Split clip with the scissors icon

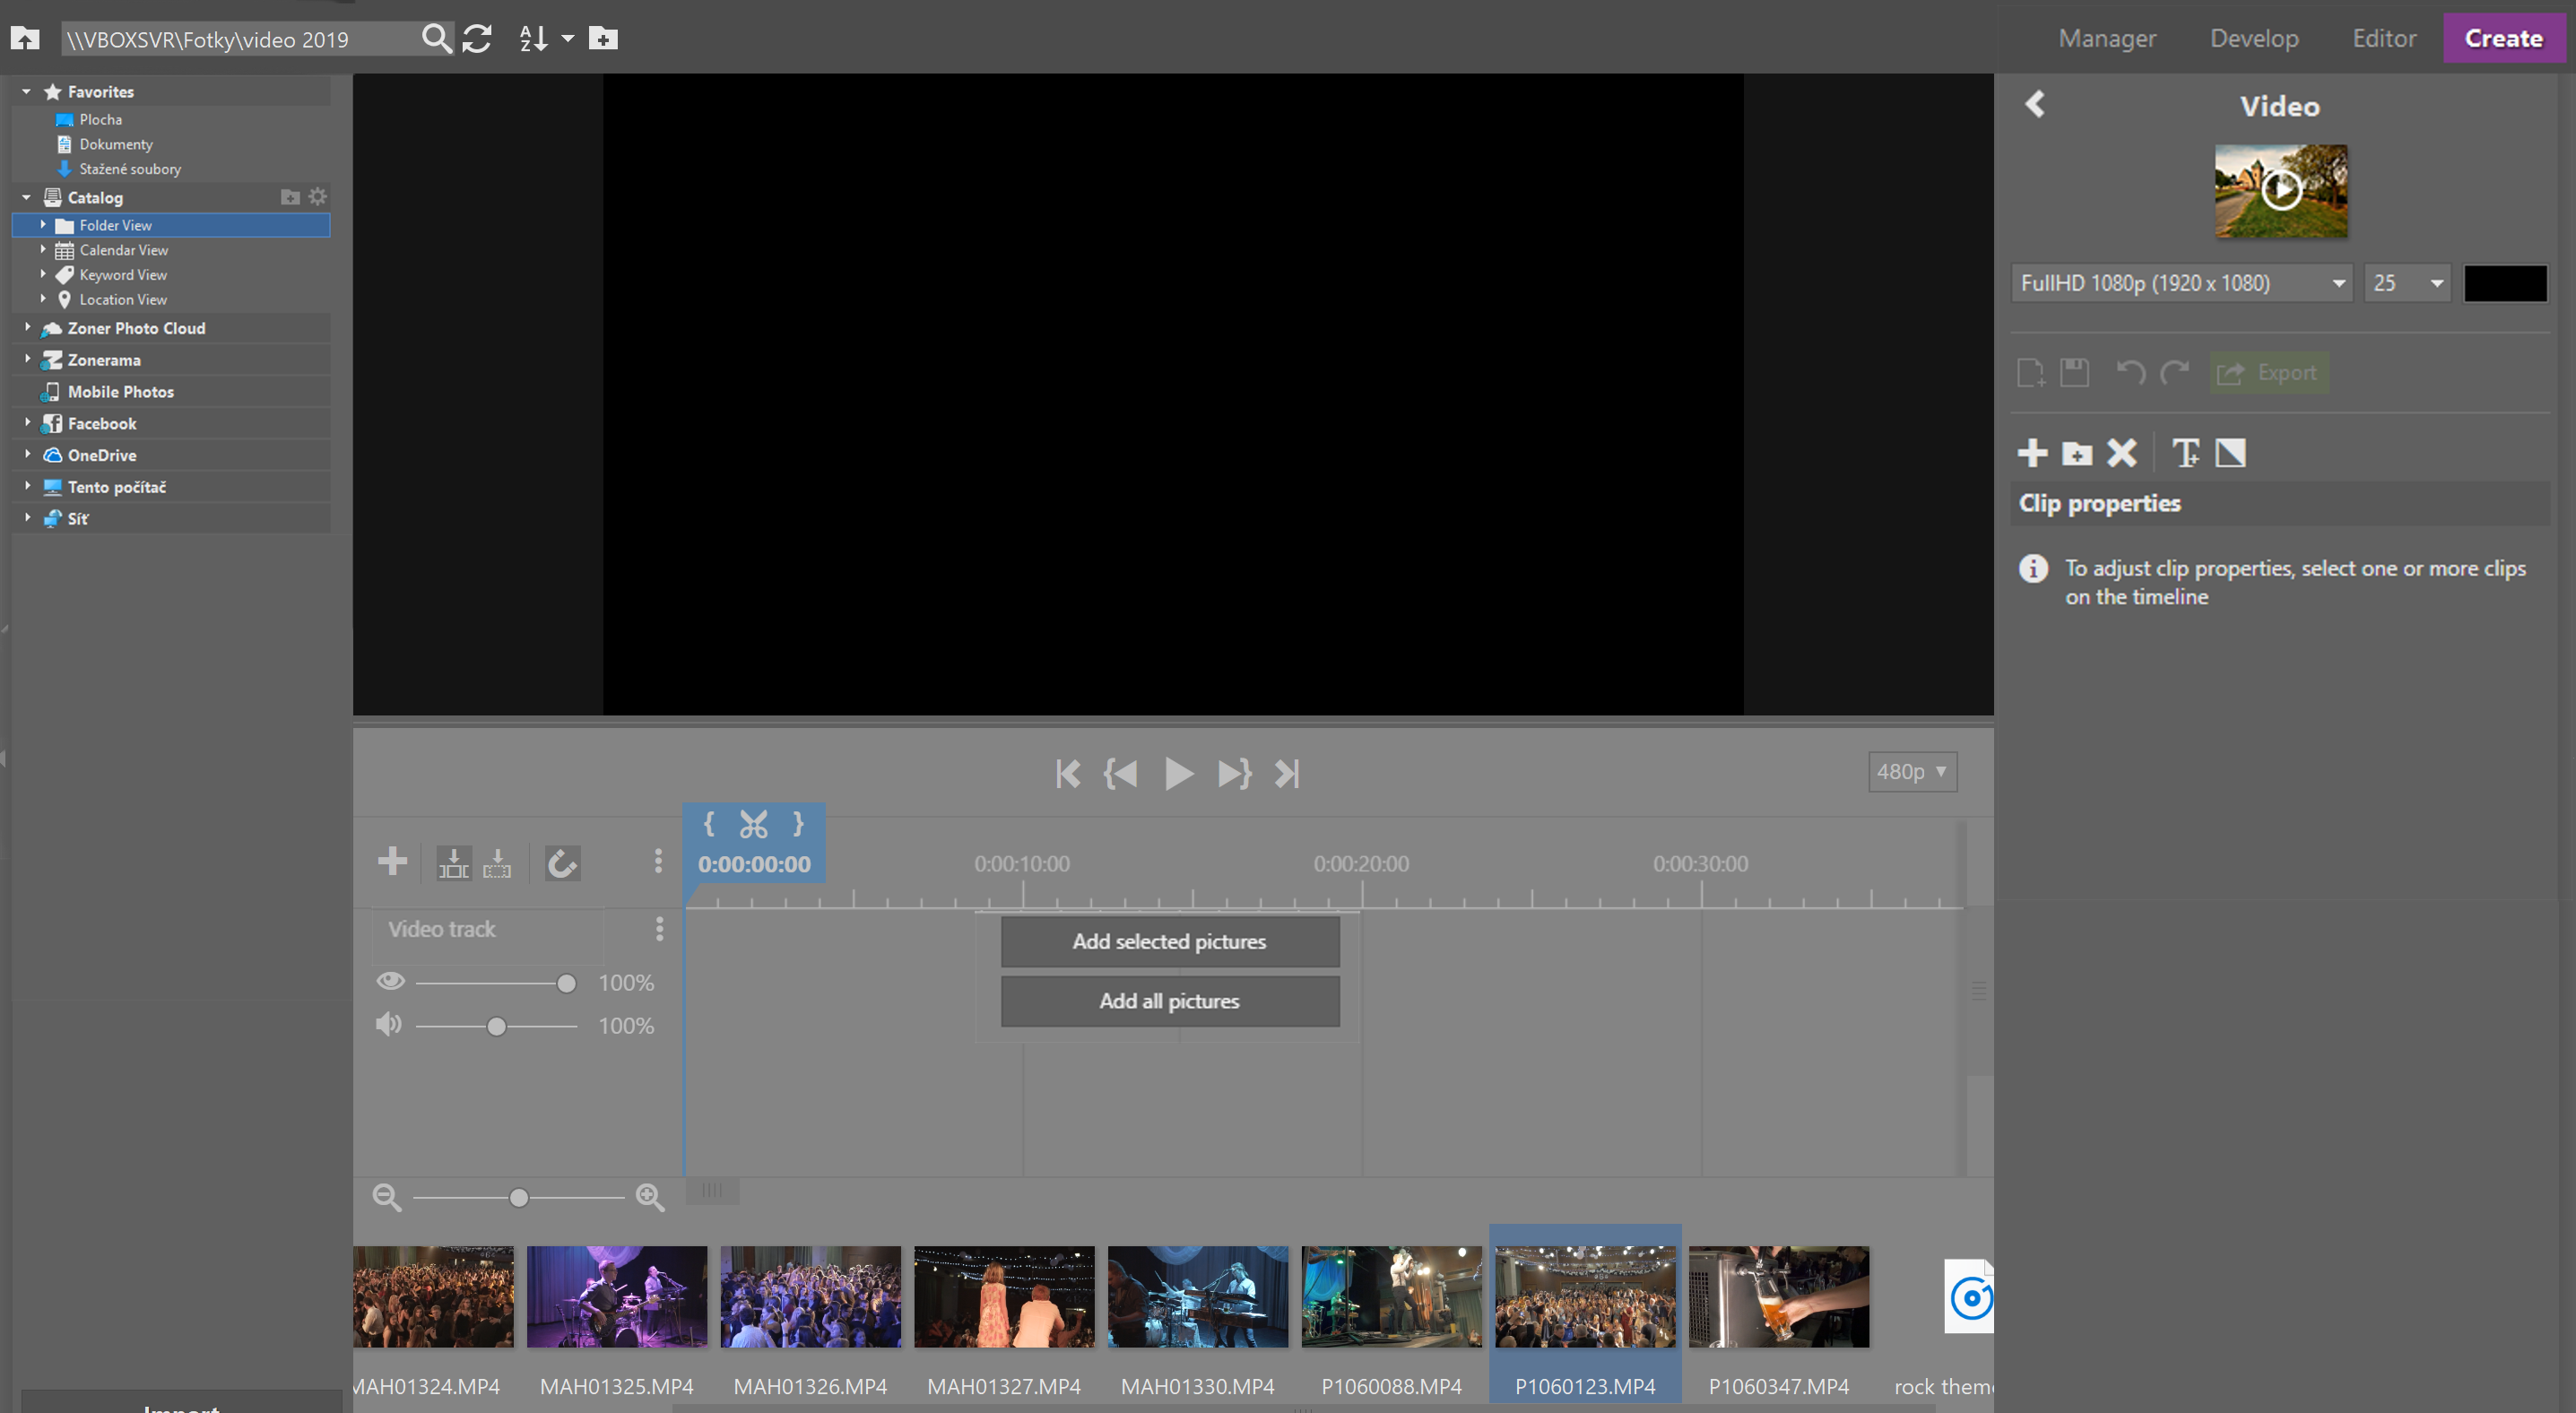point(753,824)
